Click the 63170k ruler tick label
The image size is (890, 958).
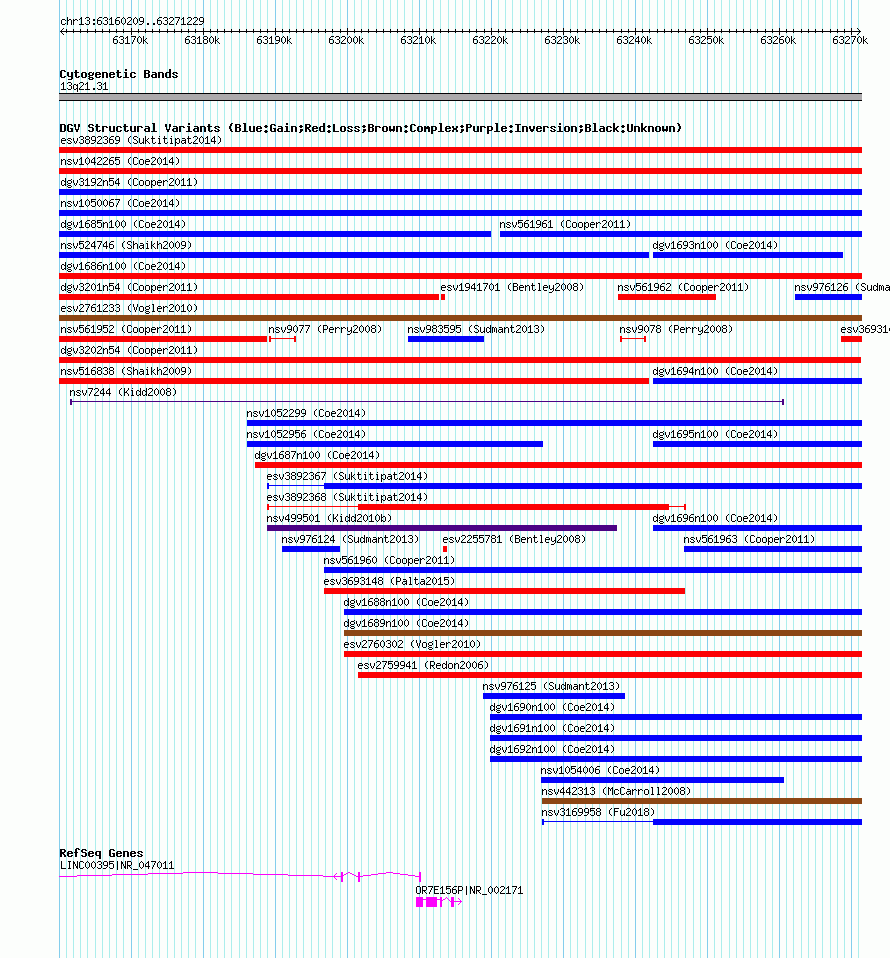(x=130, y=40)
